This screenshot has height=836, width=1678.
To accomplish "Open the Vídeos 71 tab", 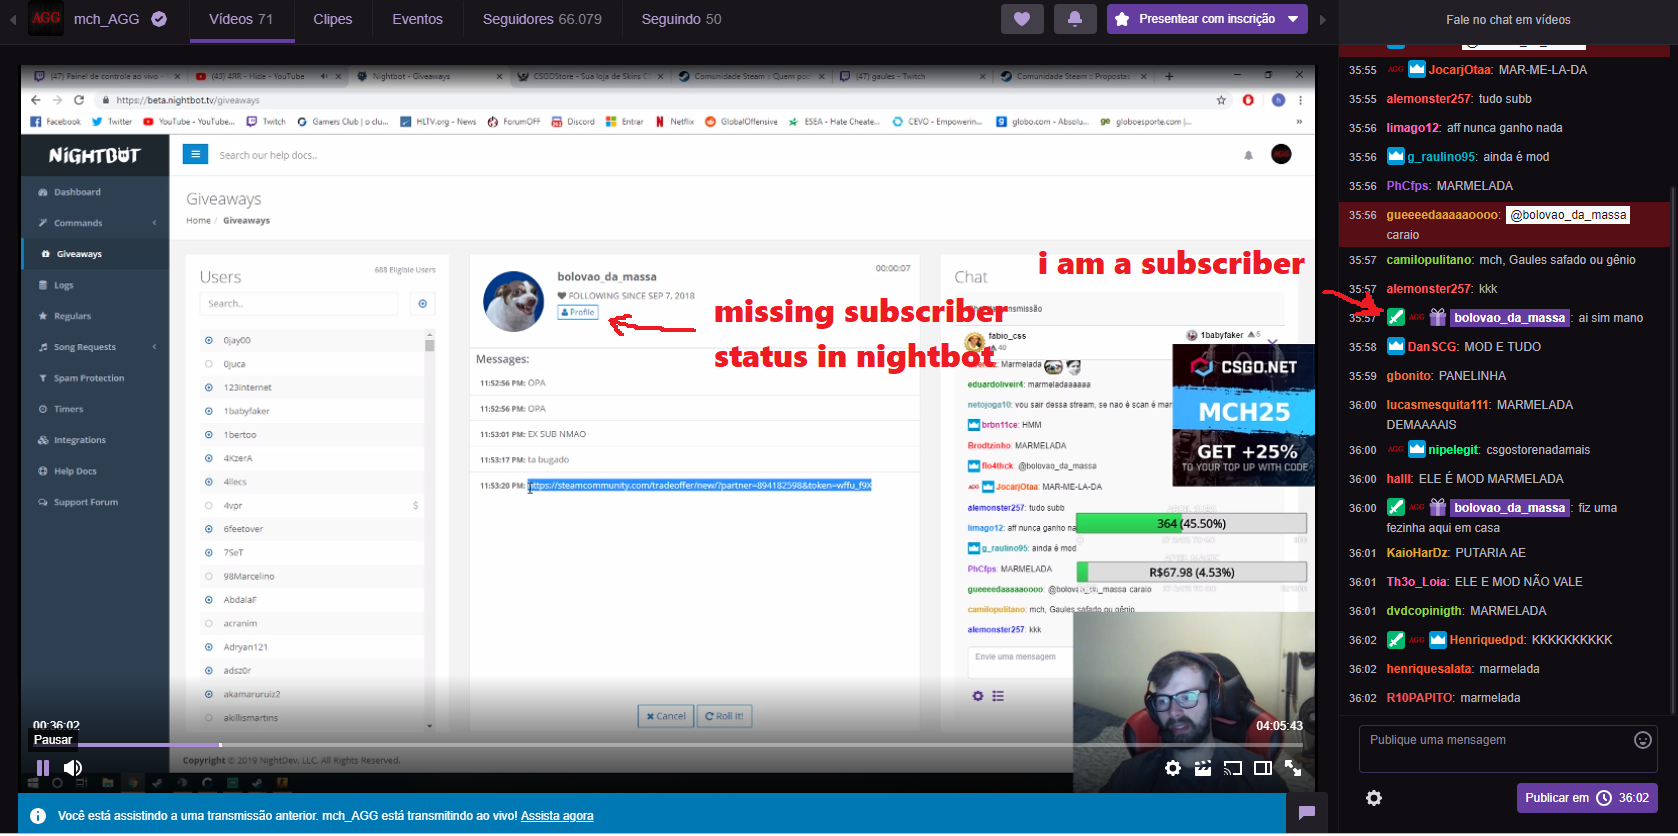I will (241, 19).
